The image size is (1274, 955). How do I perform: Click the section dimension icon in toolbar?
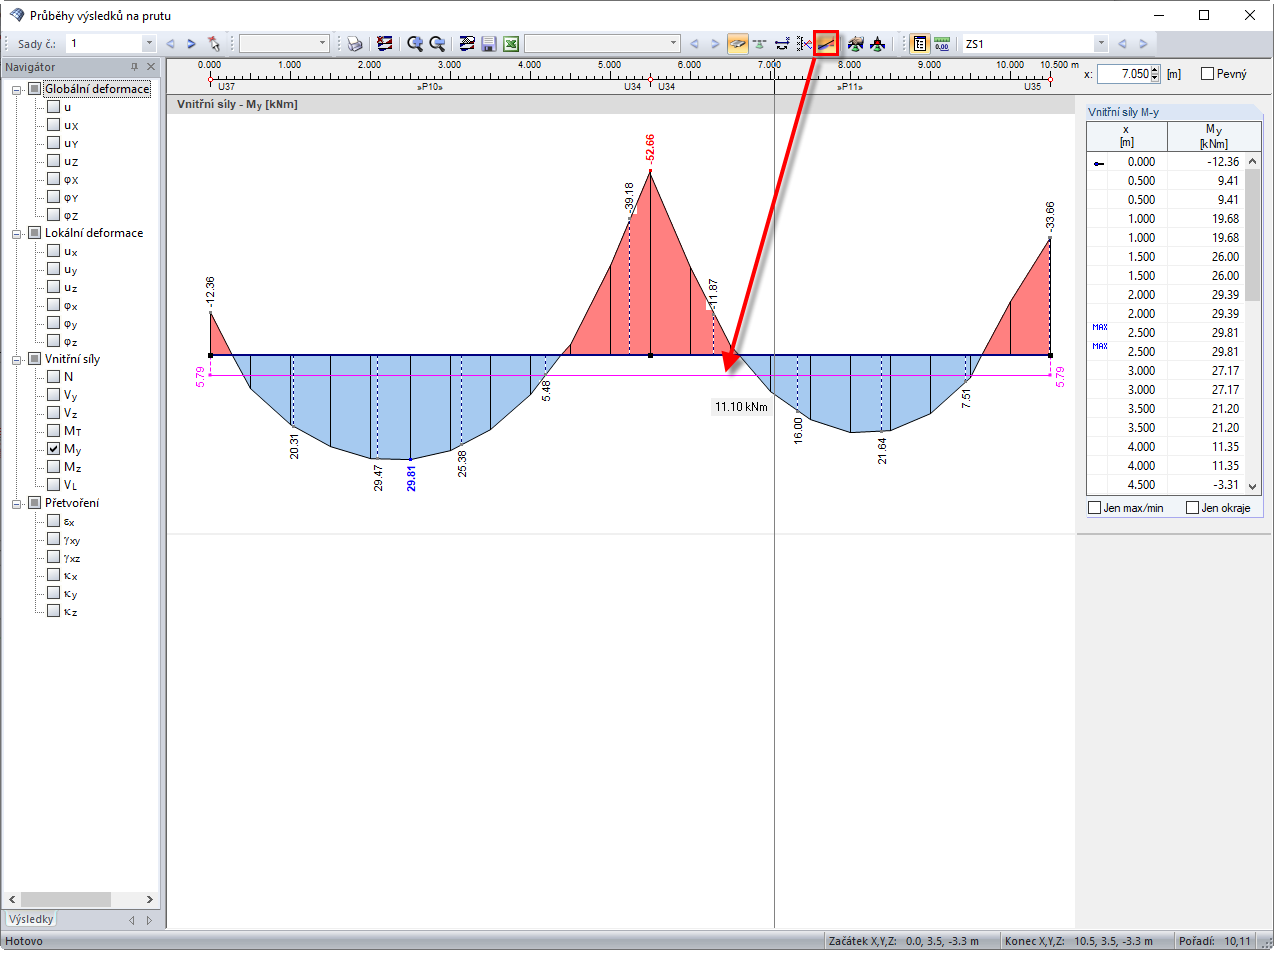point(782,44)
